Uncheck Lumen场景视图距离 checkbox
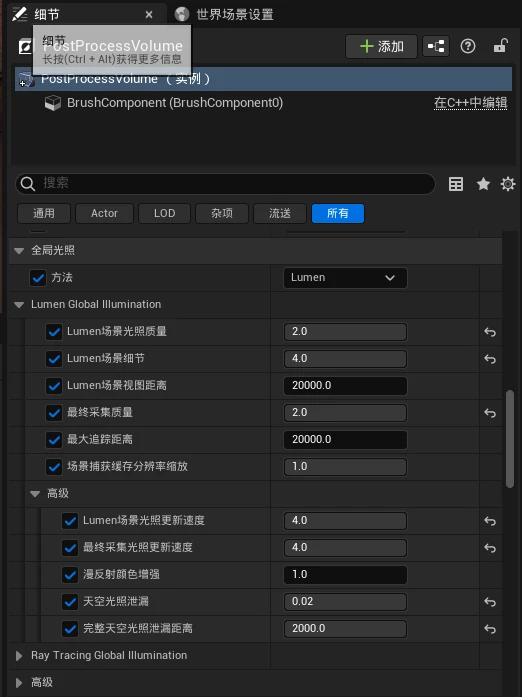This screenshot has height=697, width=522. (54, 386)
